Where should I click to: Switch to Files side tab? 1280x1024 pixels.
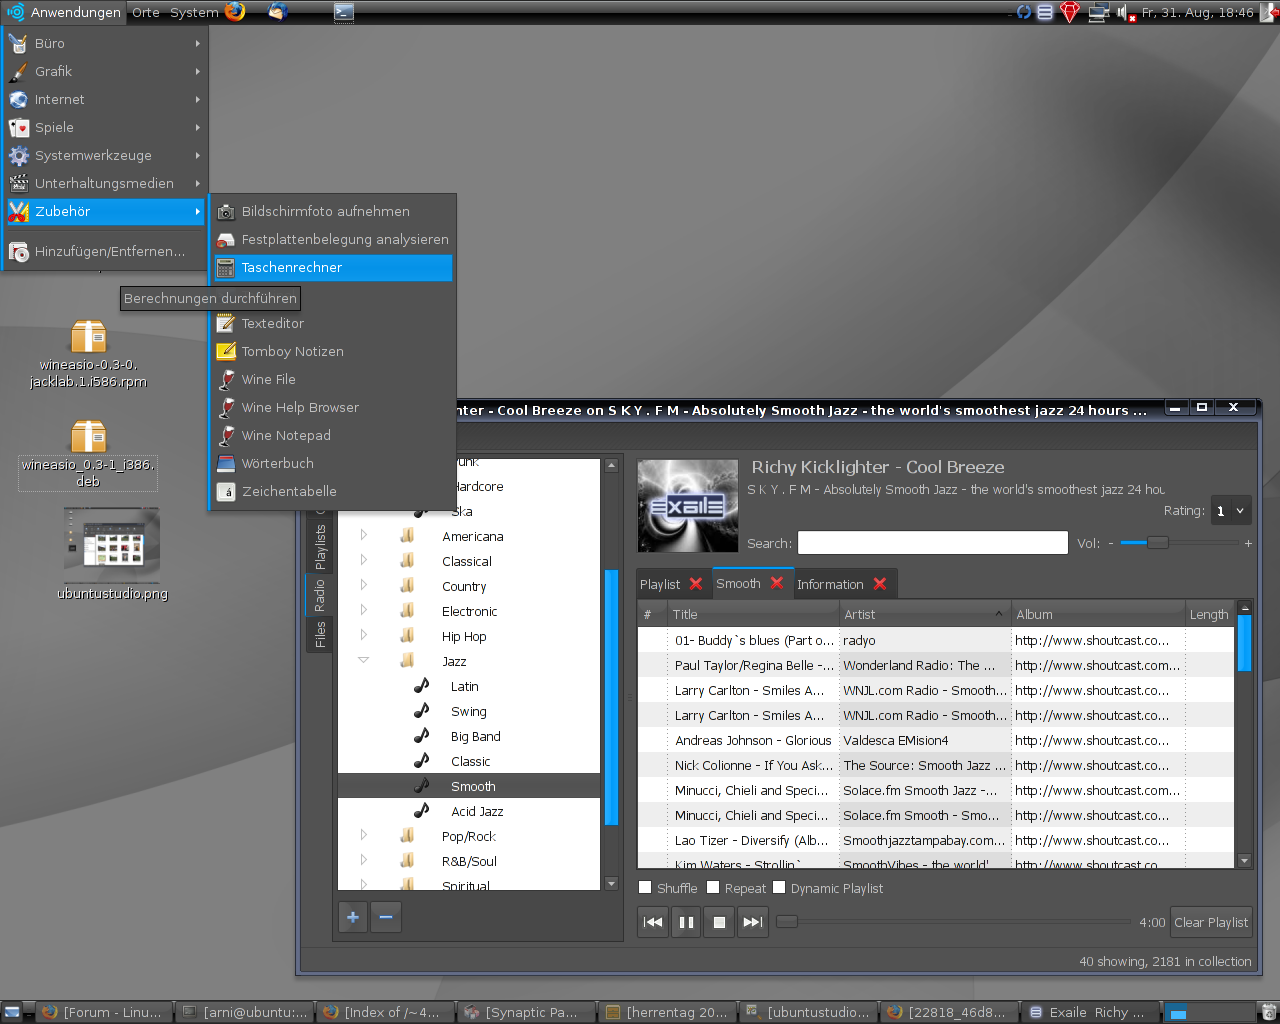click(x=320, y=634)
